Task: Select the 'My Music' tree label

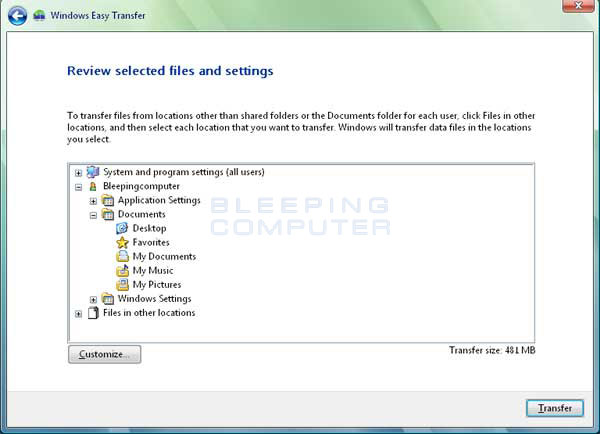Action: point(153,271)
